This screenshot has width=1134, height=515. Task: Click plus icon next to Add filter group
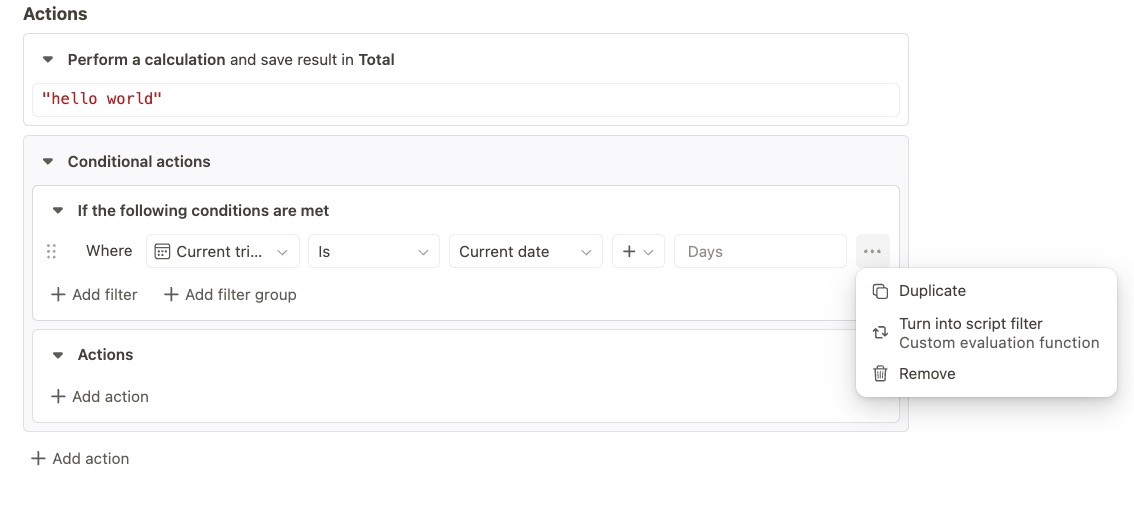(171, 295)
